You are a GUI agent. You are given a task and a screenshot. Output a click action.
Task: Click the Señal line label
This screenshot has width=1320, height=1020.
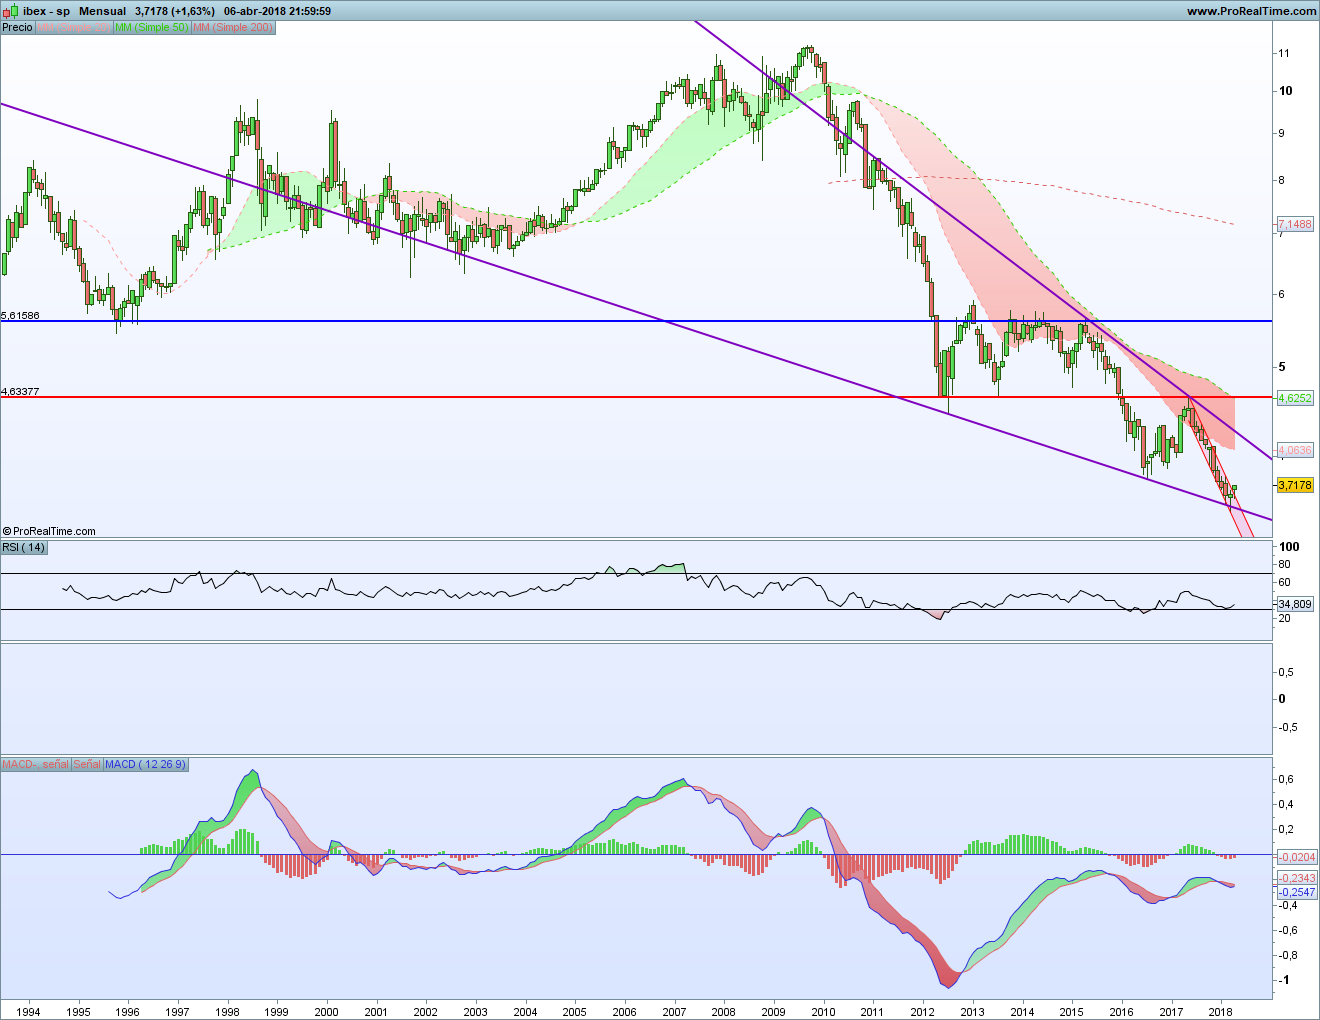[x=87, y=764]
